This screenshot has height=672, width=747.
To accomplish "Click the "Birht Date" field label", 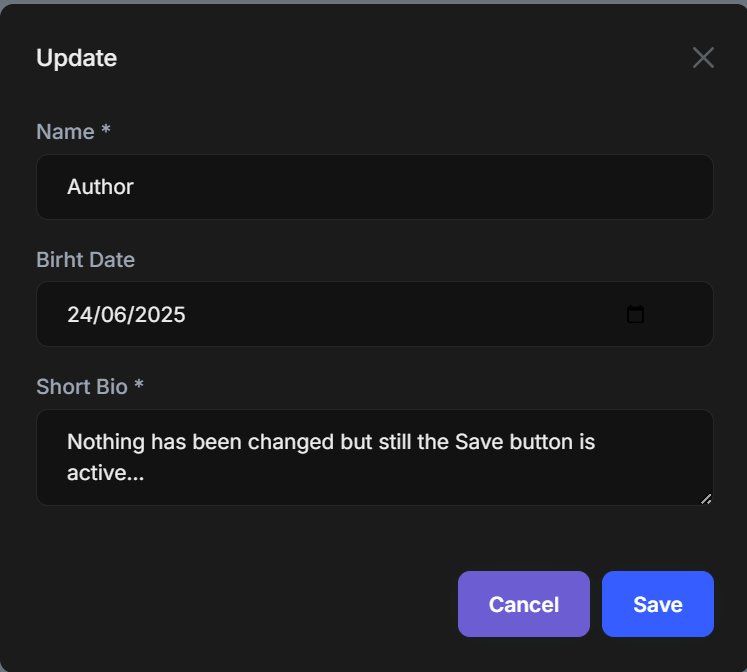I will coord(85,260).
